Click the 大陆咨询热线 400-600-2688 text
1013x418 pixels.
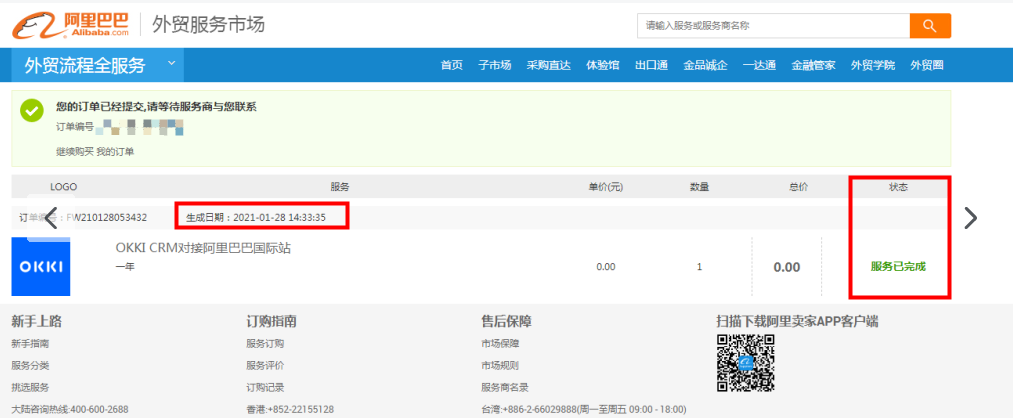[70, 410]
